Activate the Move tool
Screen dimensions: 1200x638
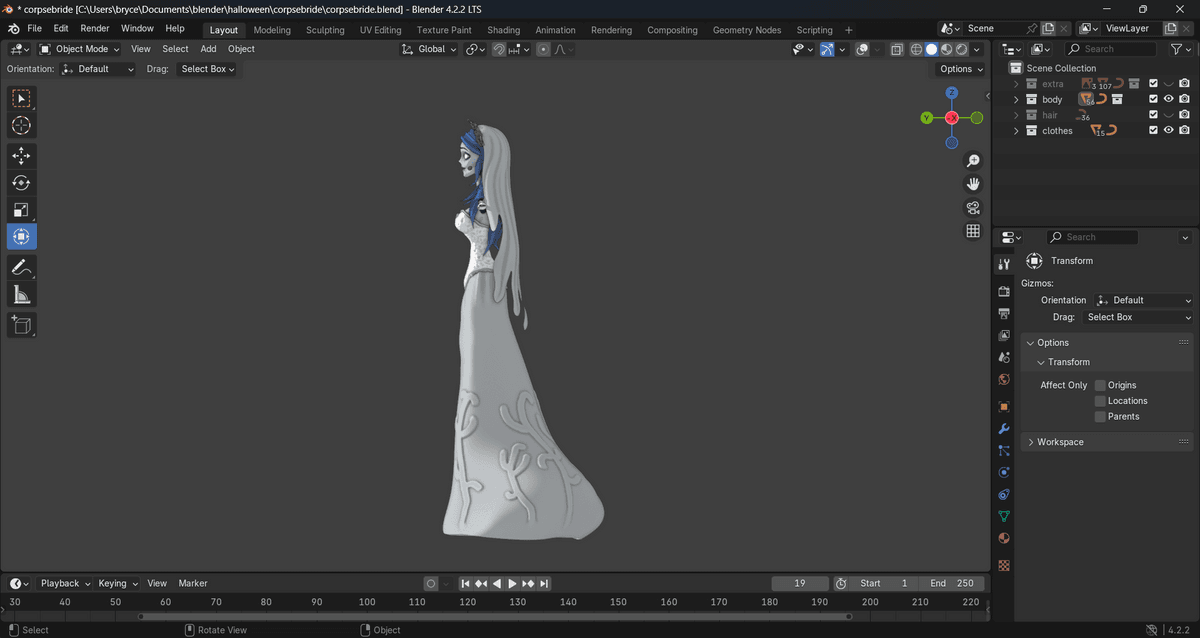point(21,156)
